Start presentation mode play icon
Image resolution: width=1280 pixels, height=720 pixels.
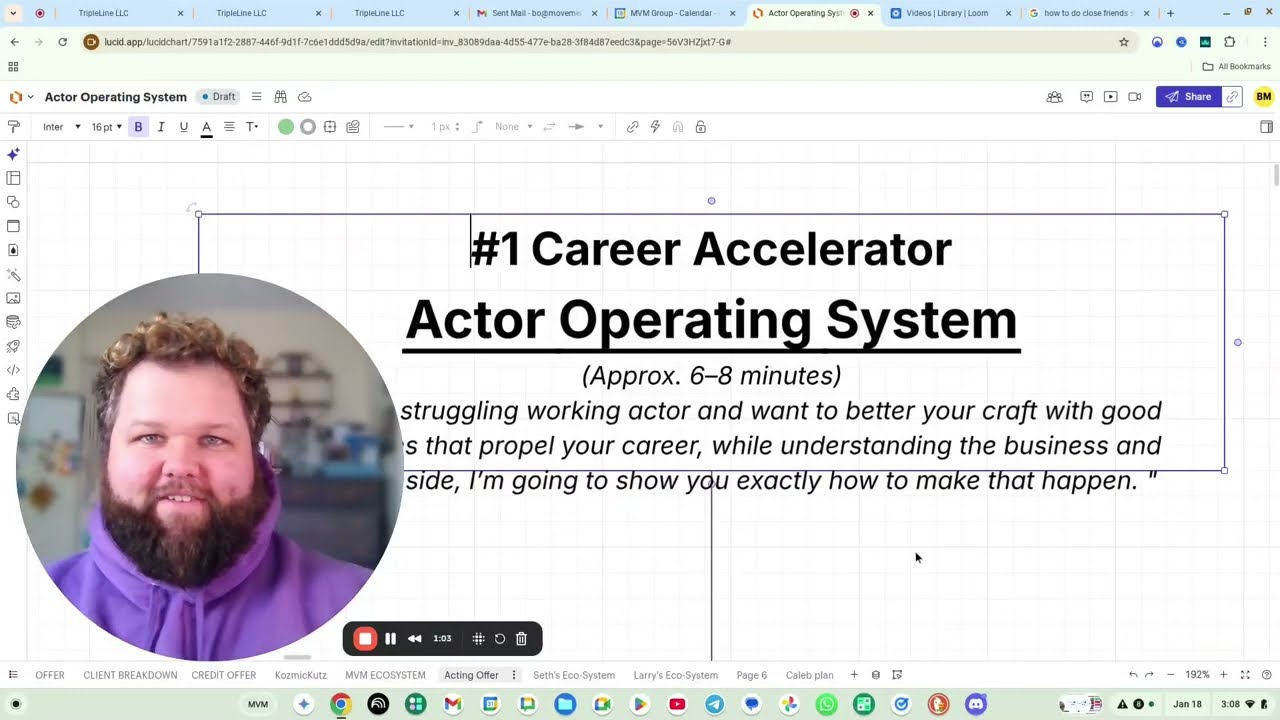coord(1110,97)
